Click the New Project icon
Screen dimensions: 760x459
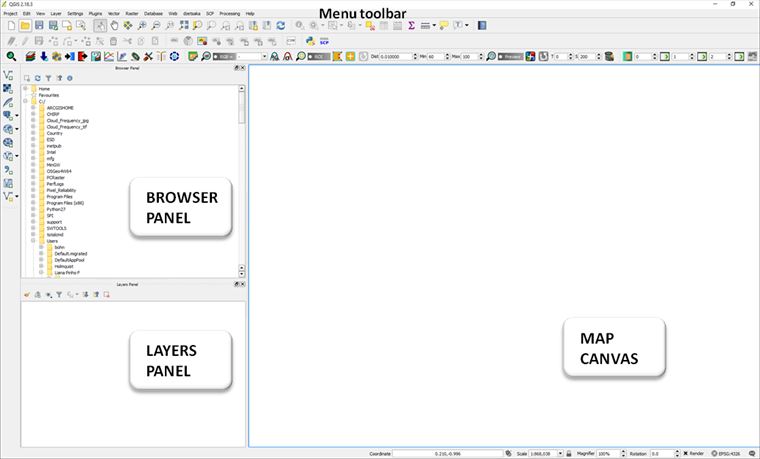[9, 25]
